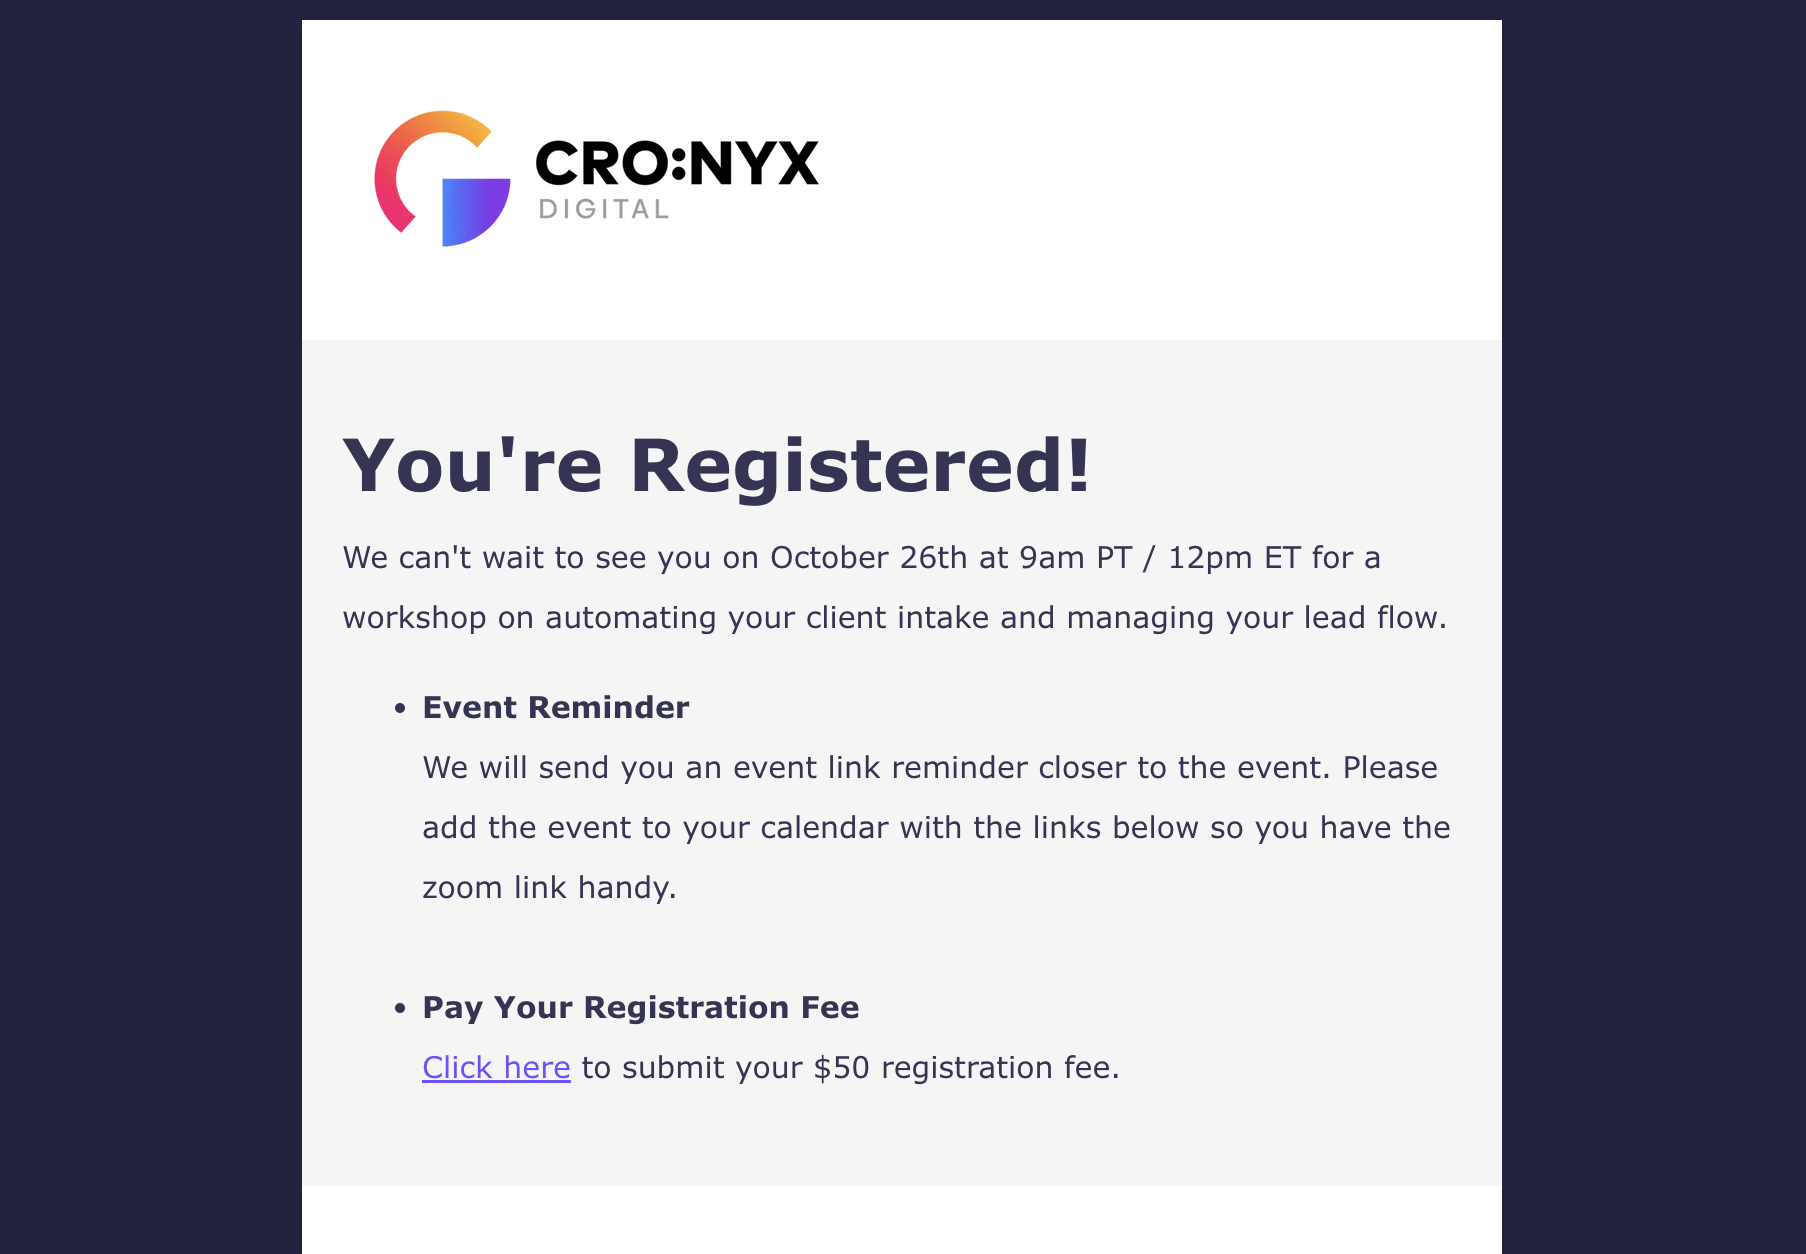Select the "Pay Your Registration Fee" heading

click(640, 1008)
